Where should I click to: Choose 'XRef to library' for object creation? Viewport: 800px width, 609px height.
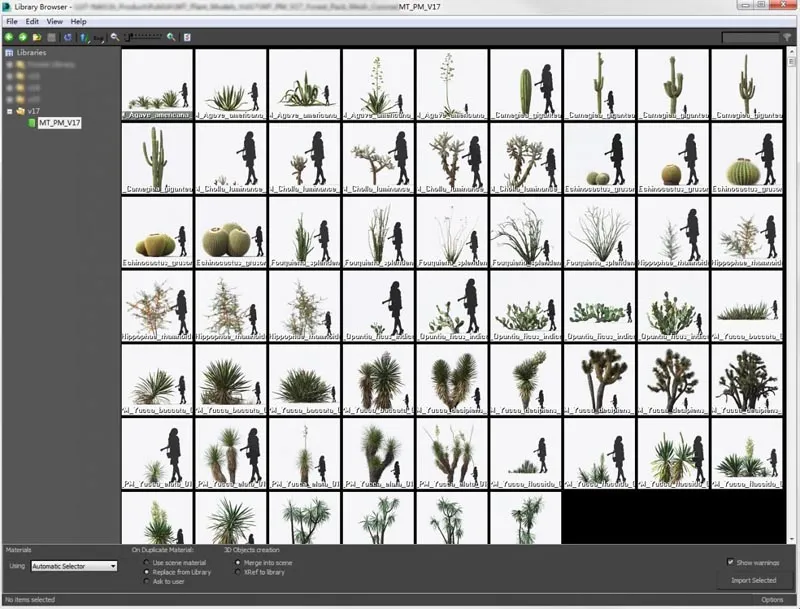(236, 572)
